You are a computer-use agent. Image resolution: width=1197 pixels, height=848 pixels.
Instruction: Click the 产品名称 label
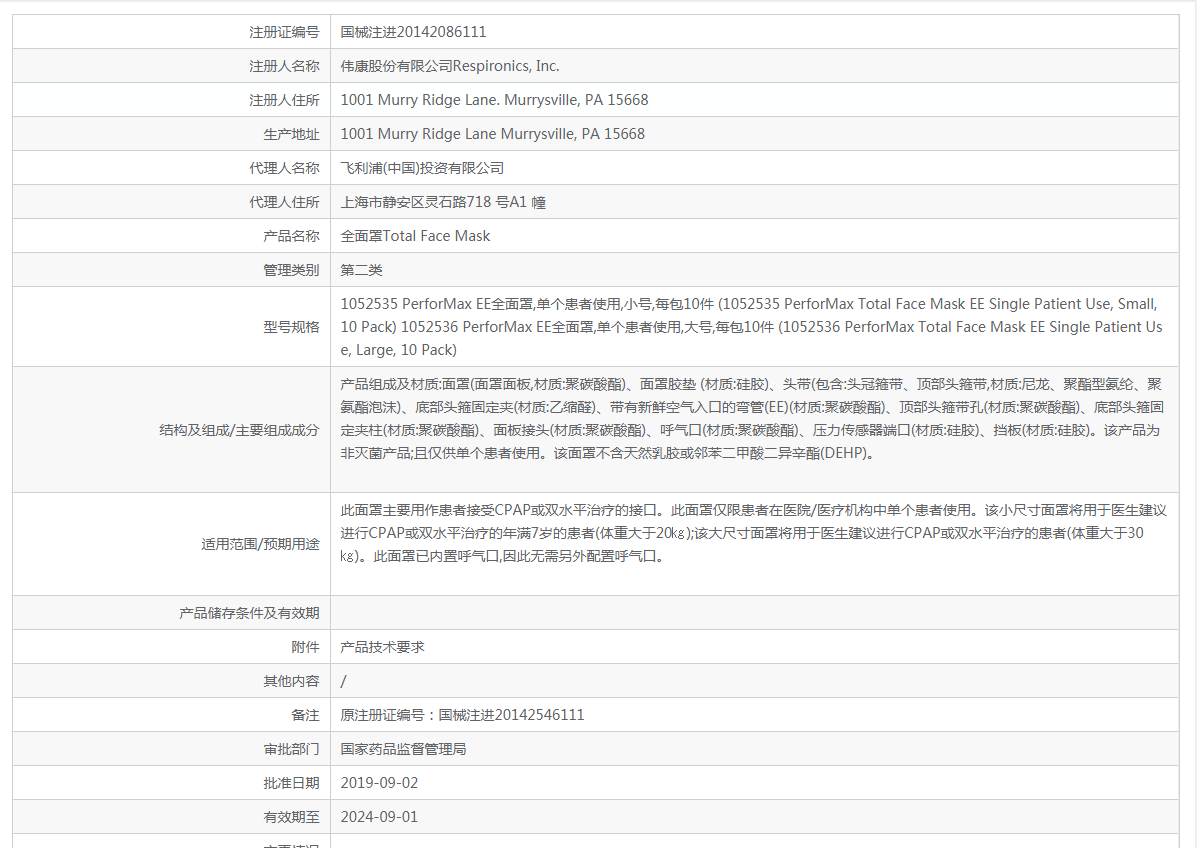pyautogui.click(x=292, y=237)
